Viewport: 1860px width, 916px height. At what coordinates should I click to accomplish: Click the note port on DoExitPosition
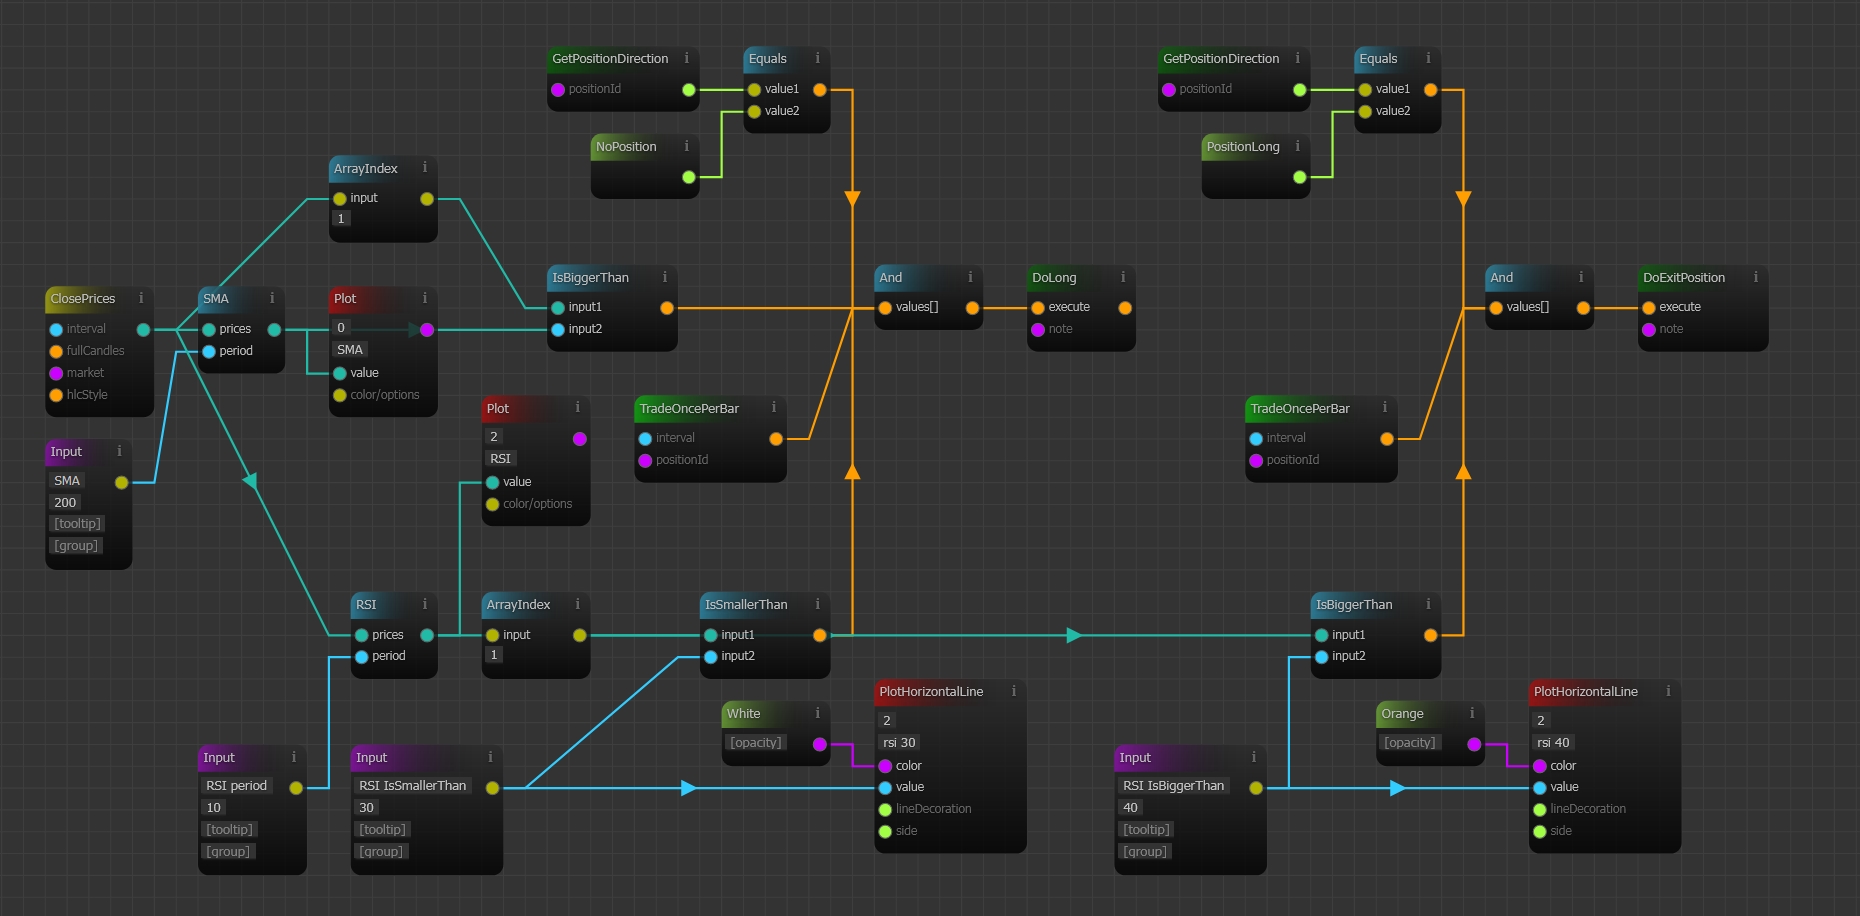1648,330
